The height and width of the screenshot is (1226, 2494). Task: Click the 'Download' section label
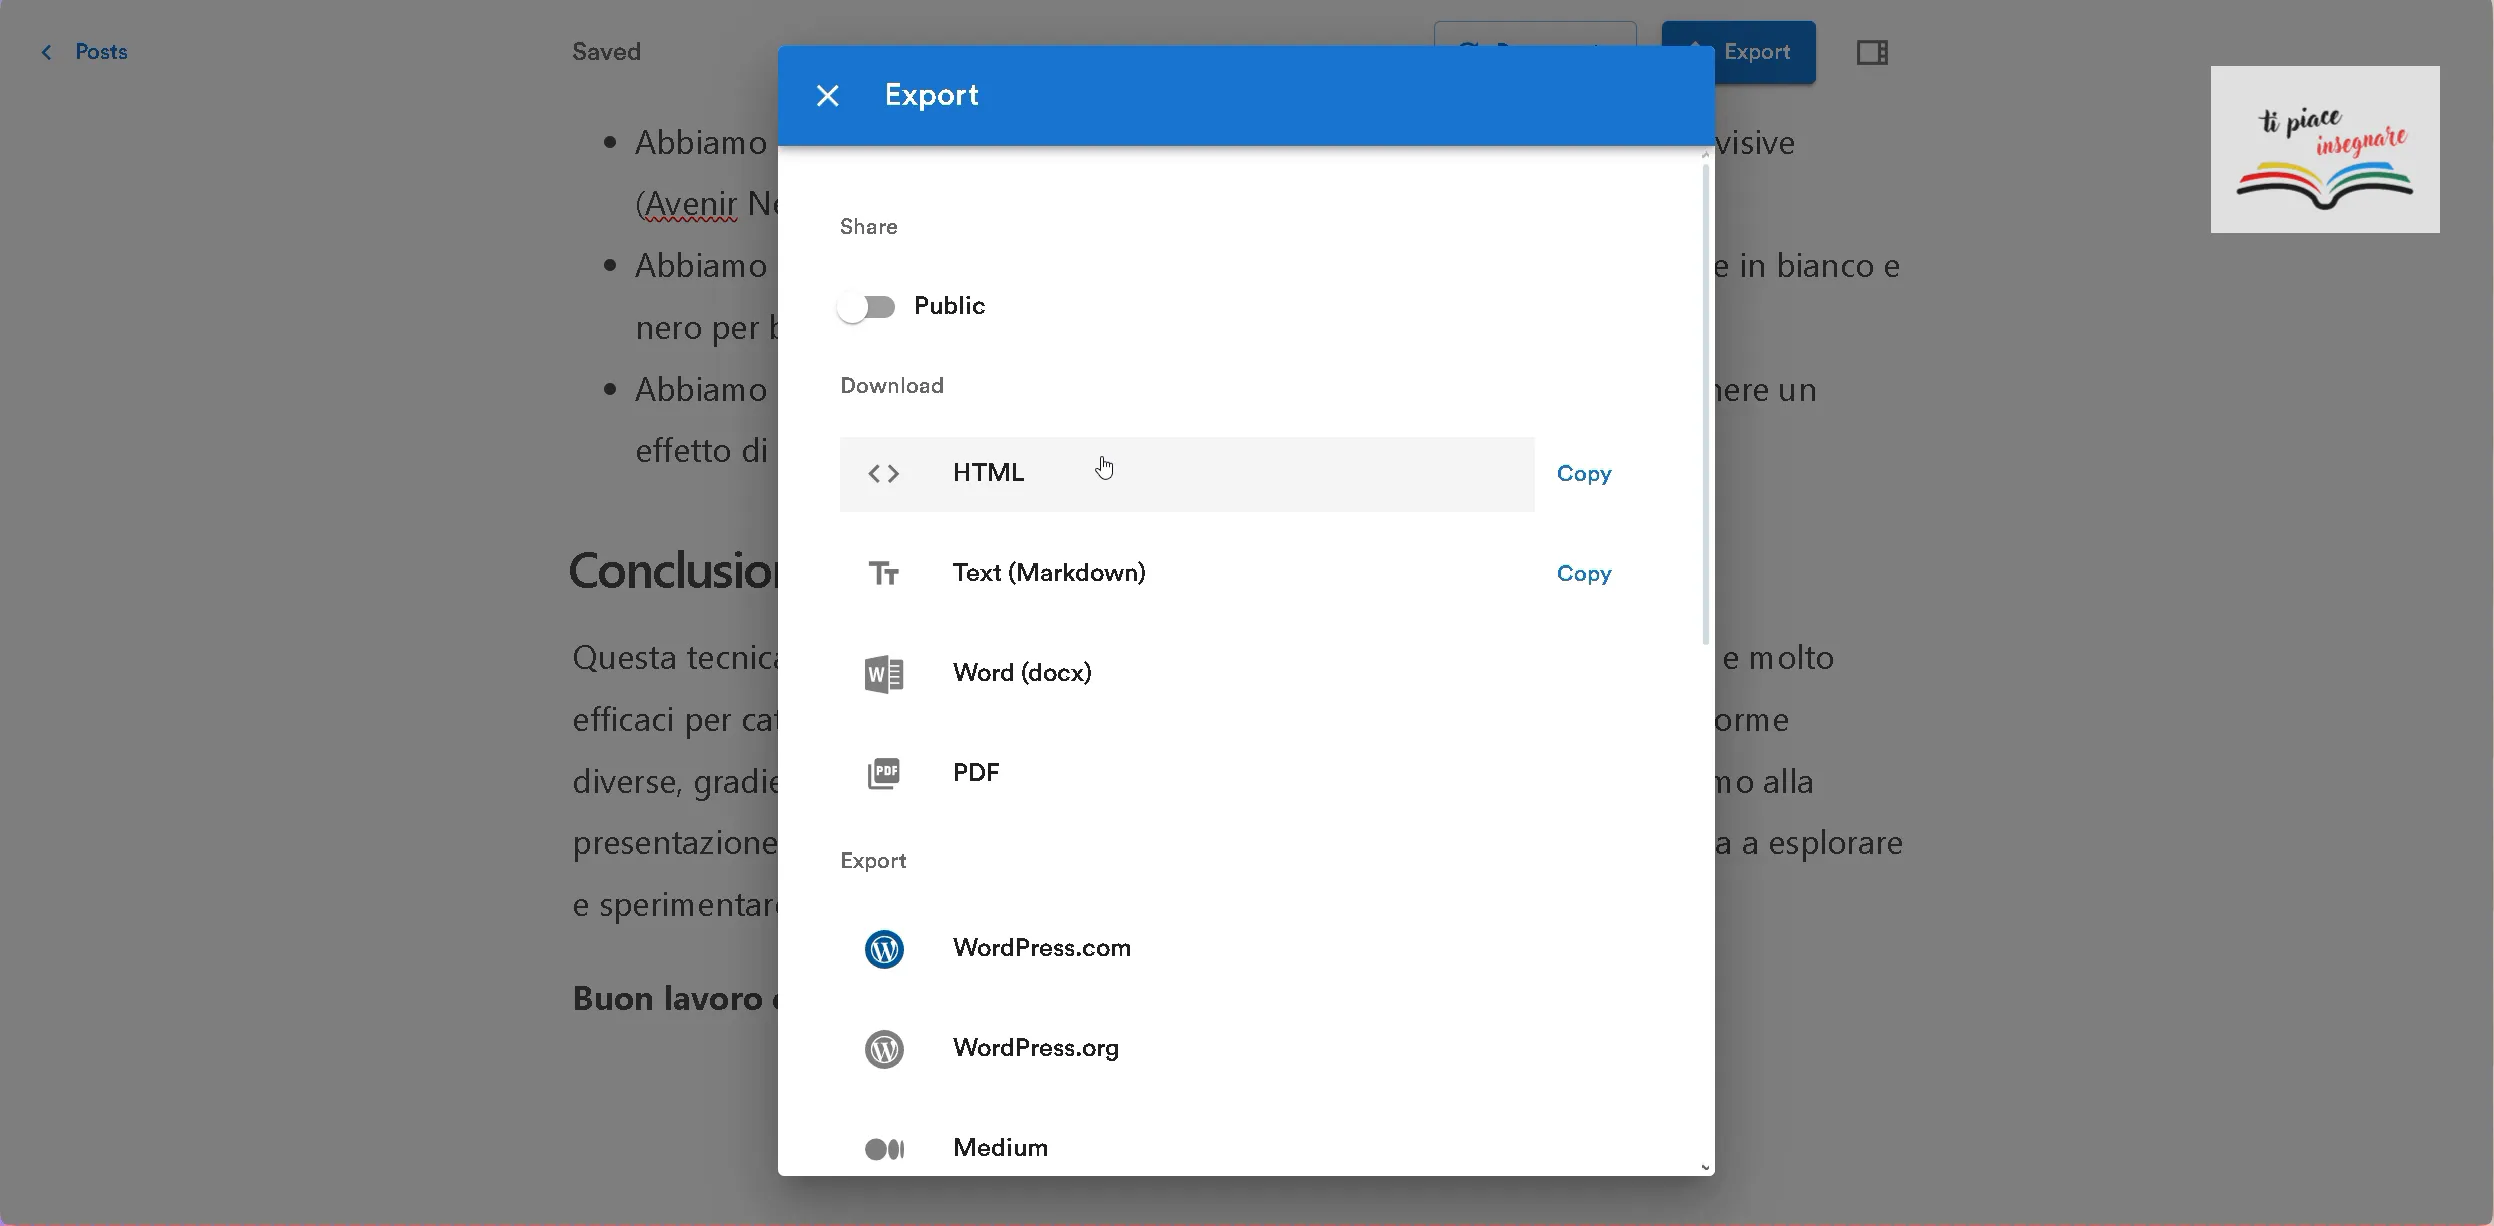pyautogui.click(x=892, y=386)
